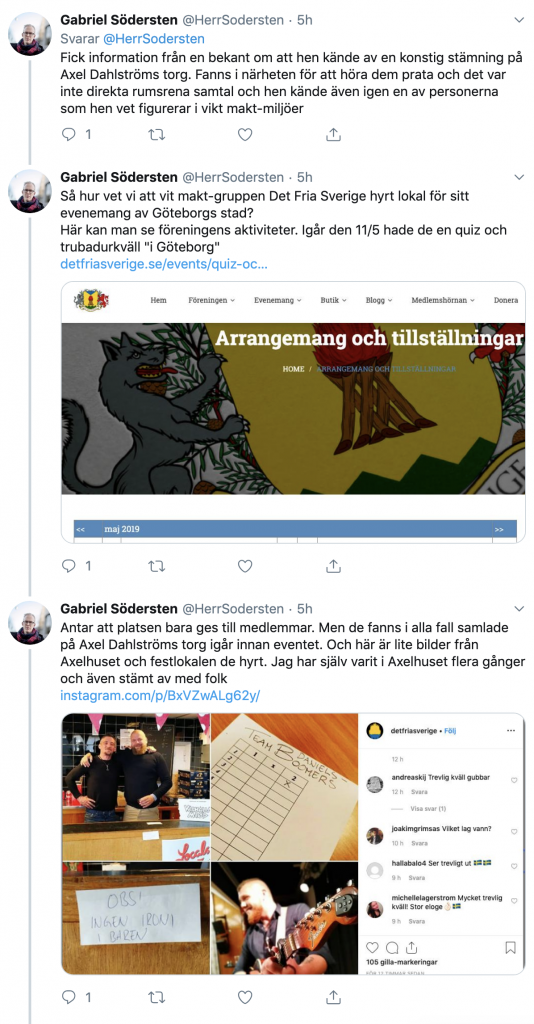Click the @HerrSodersten mention after Svarar
This screenshot has height=1024, width=534.
coord(152,39)
